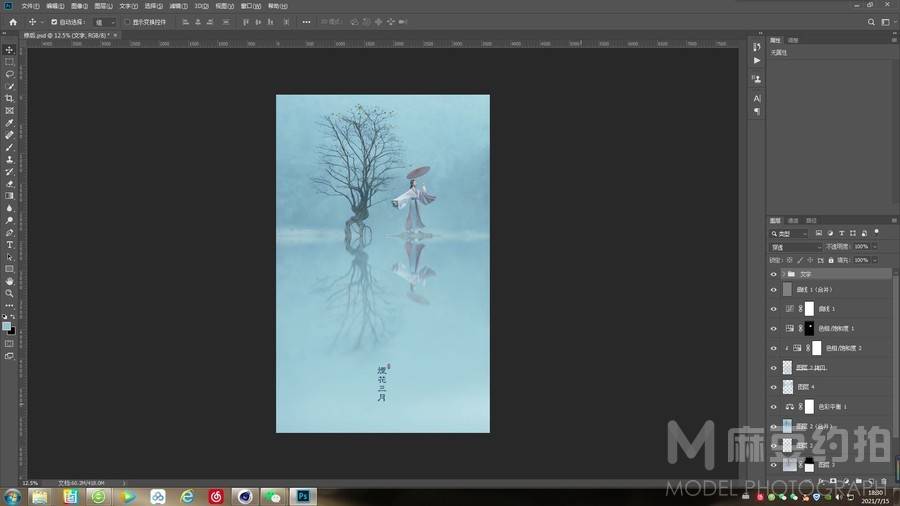Click the Actions play icon in the dock
This screenshot has width=900, height=506.
757,60
